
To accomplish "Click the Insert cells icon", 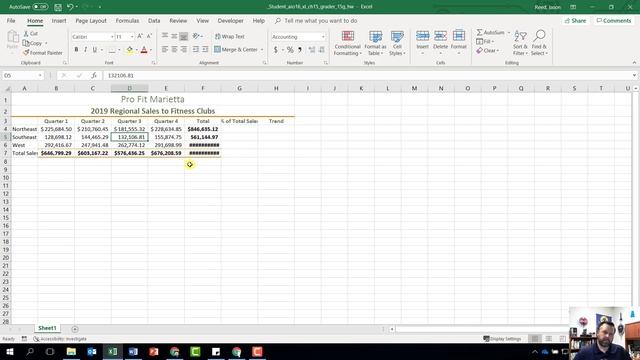I will pos(422,36).
